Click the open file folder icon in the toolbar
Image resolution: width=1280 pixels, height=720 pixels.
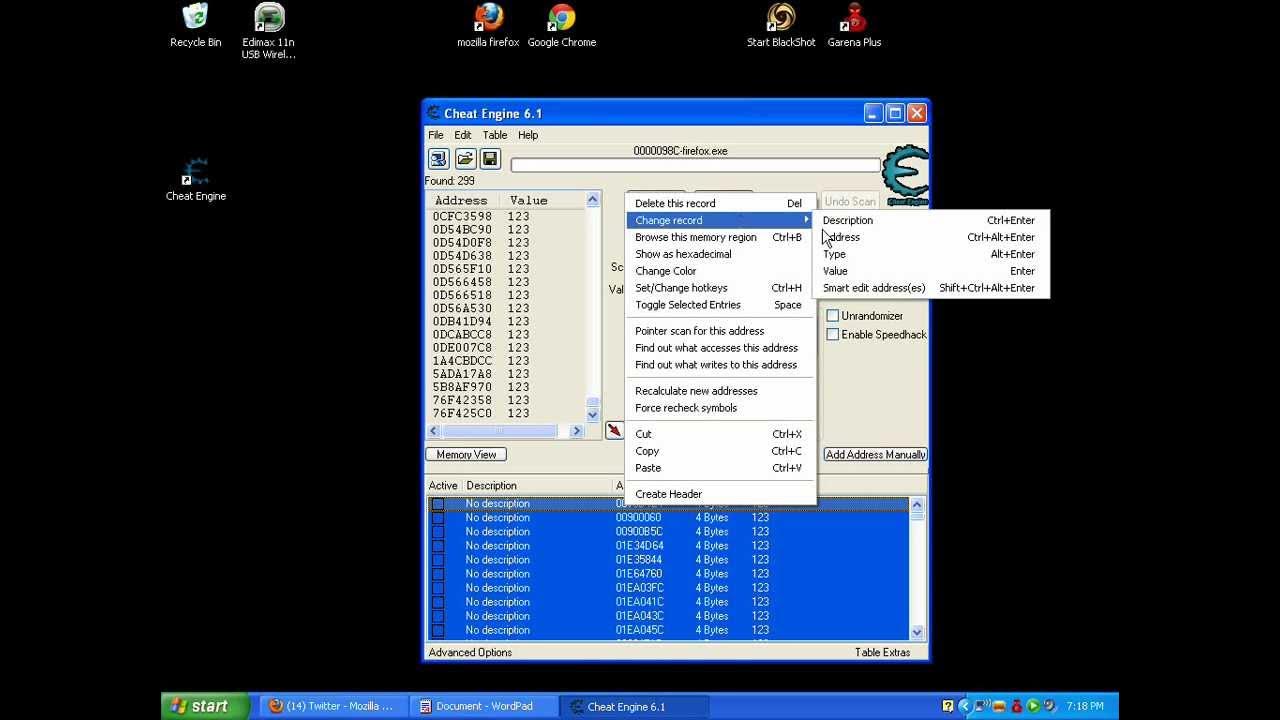464,159
